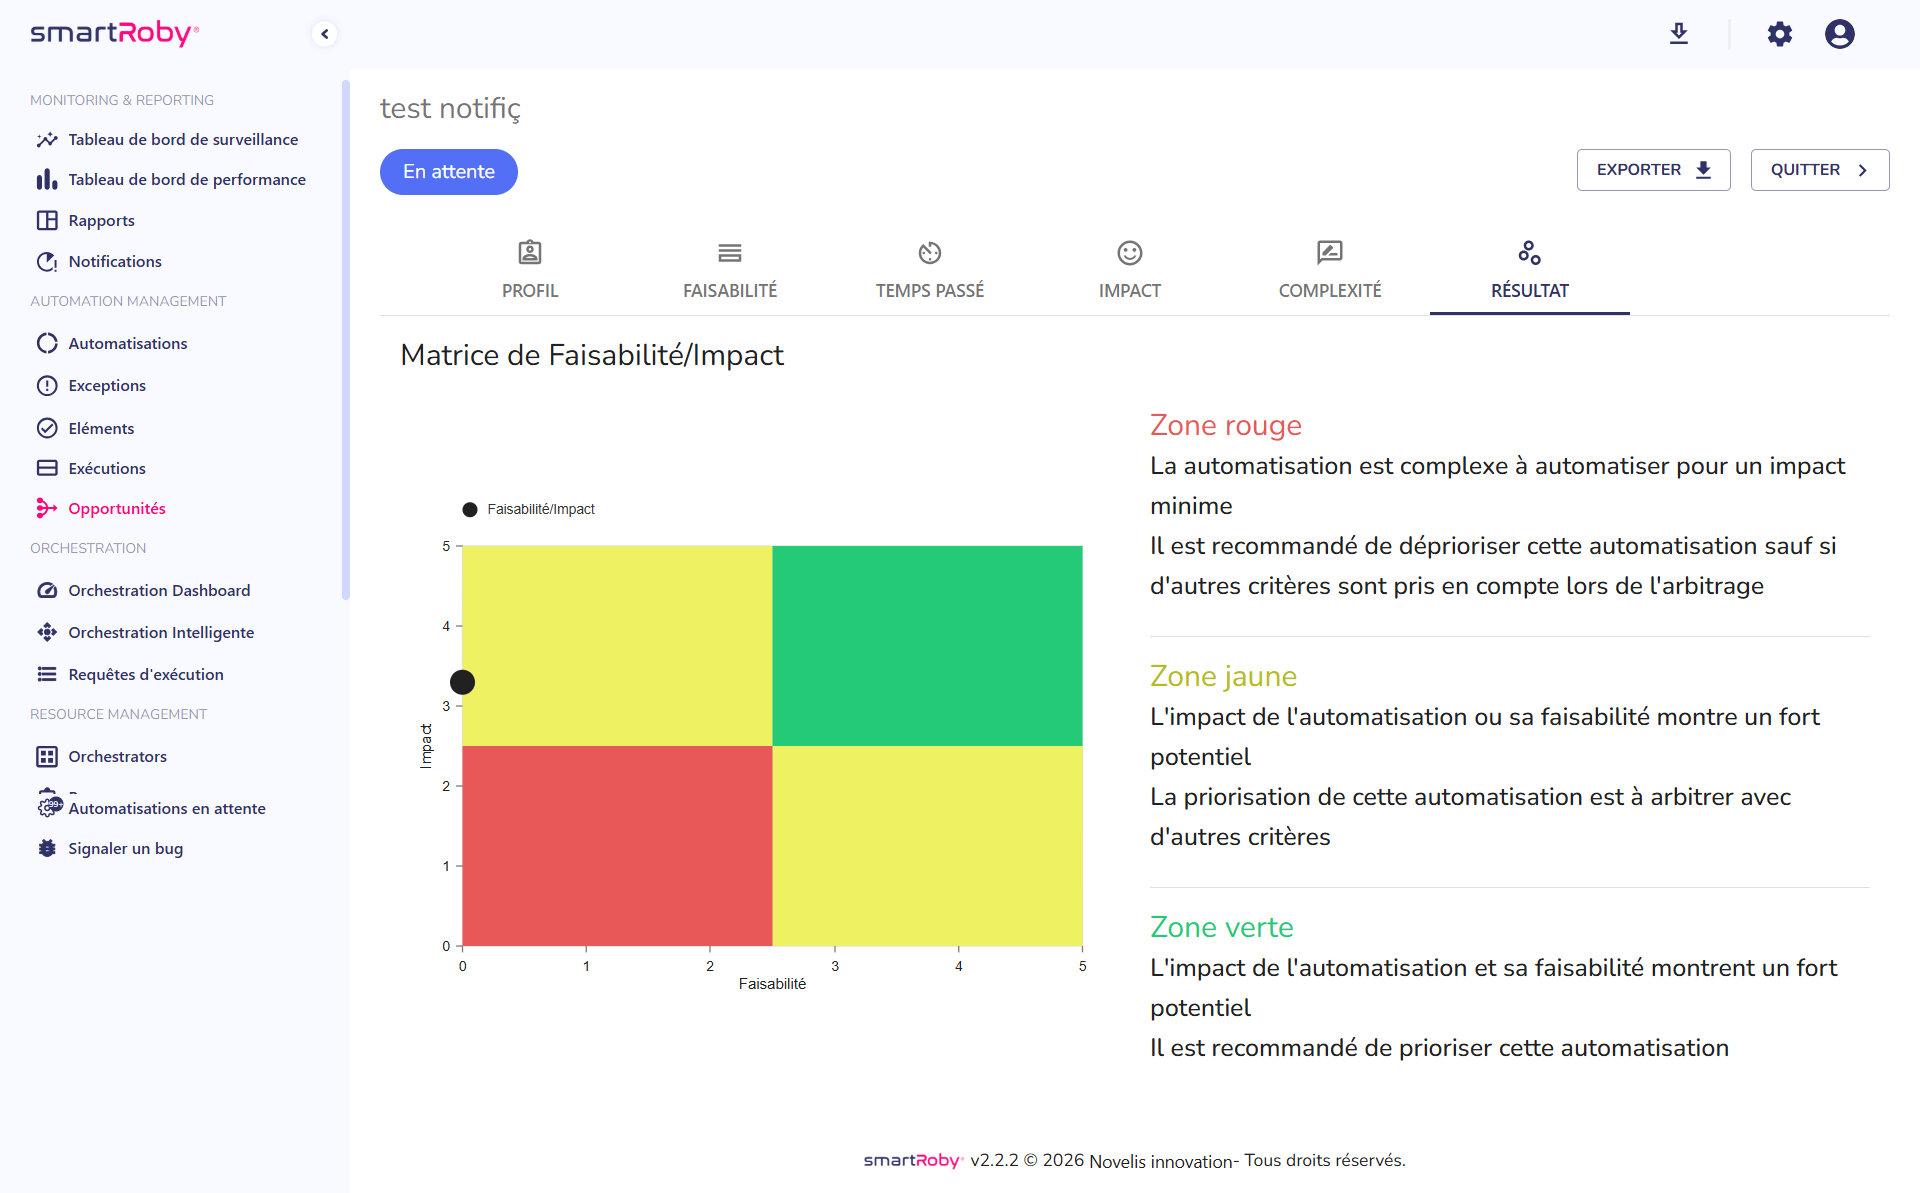Viewport: 1920px width, 1193px height.
Task: Open the settings gear icon
Action: tap(1781, 33)
